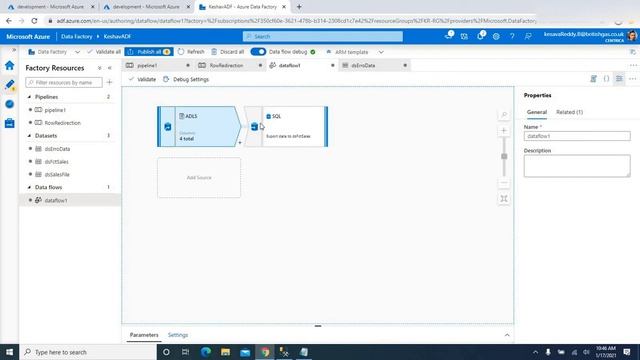640x360 pixels.
Task: Click the fit to screen icon
Action: pyautogui.click(x=504, y=199)
